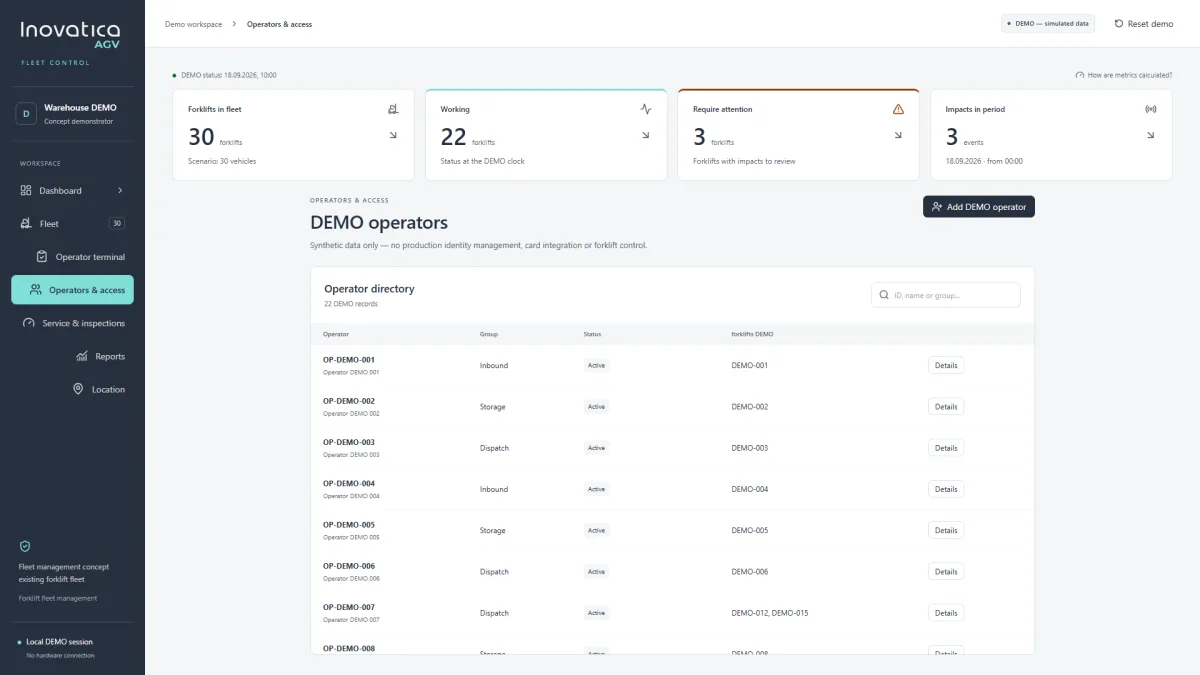Open Dashboard in the sidebar

coord(72,190)
